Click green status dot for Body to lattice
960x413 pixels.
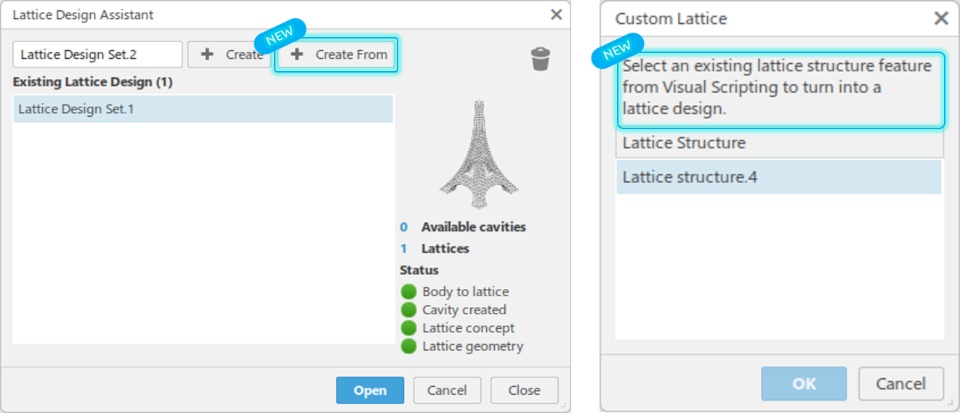pos(408,292)
